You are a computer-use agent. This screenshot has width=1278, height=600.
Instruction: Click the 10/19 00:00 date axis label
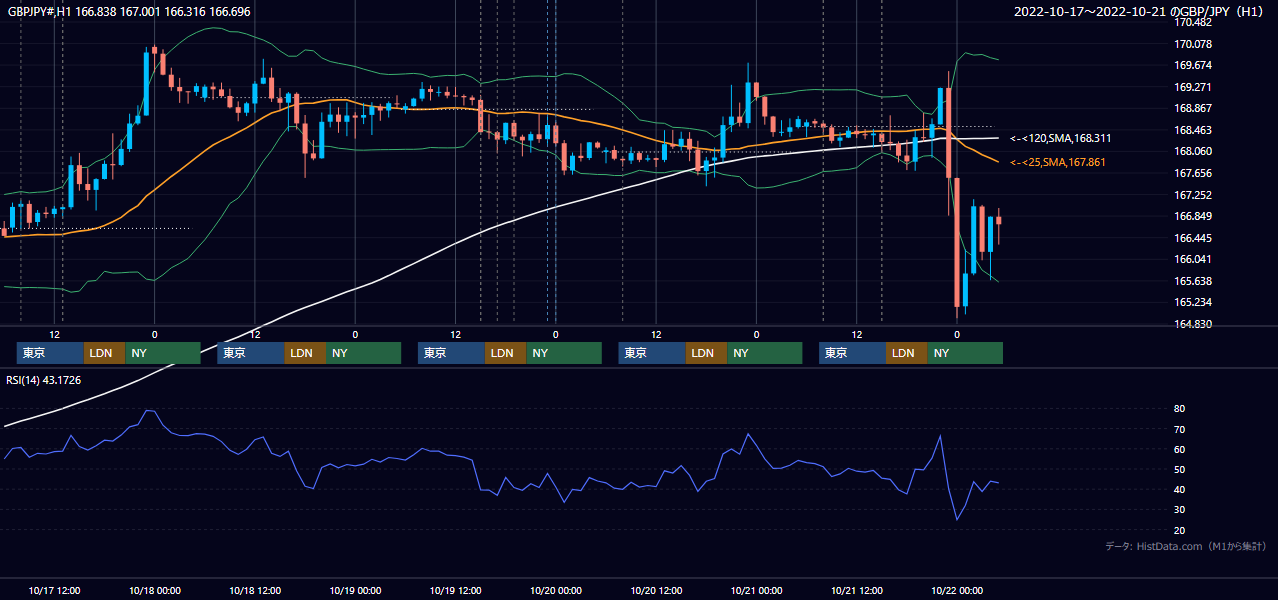tap(355, 590)
